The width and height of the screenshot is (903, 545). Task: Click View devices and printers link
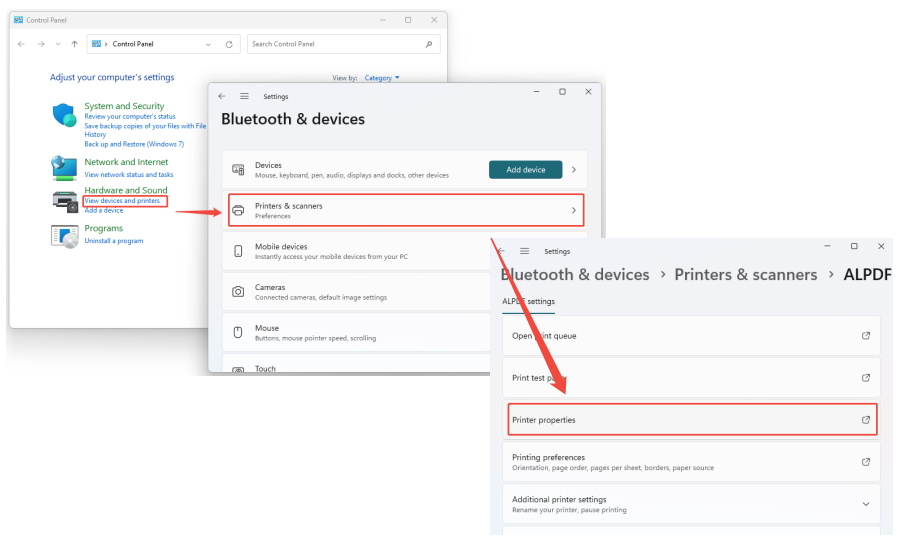click(122, 201)
